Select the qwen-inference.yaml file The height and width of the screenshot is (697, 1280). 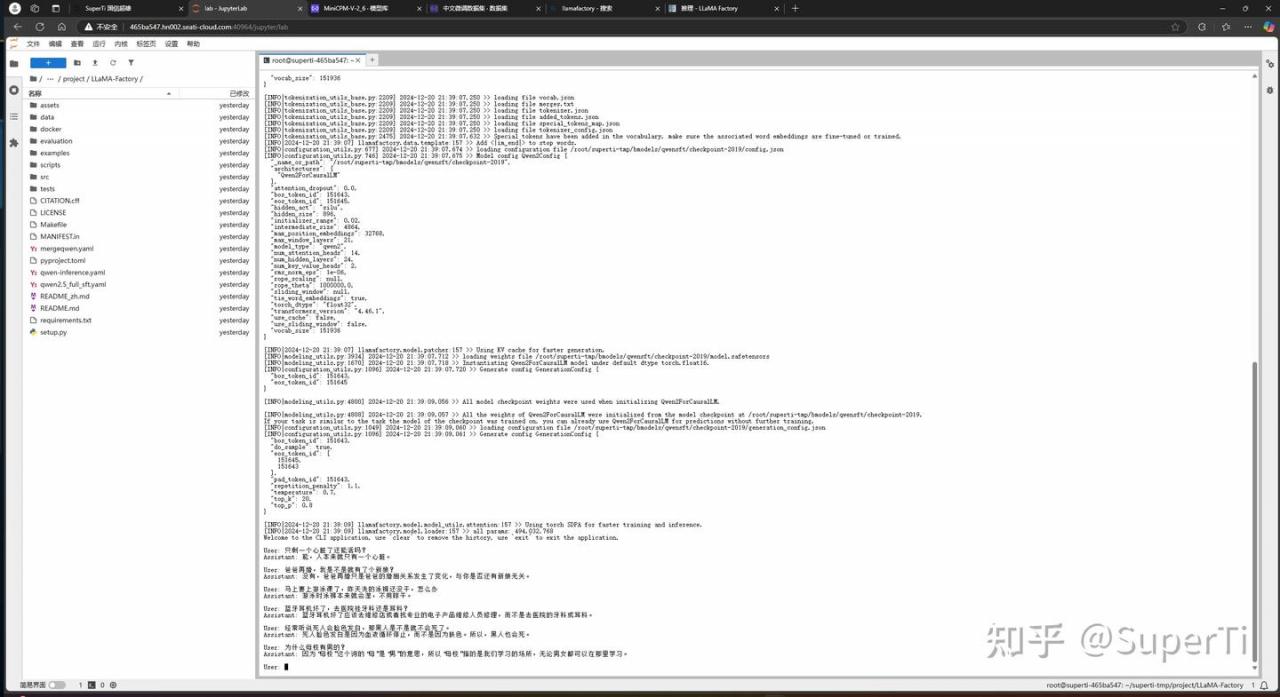click(139, 272)
